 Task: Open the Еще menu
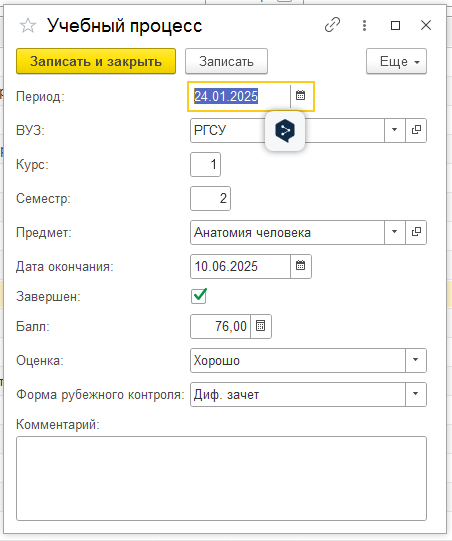[x=396, y=61]
